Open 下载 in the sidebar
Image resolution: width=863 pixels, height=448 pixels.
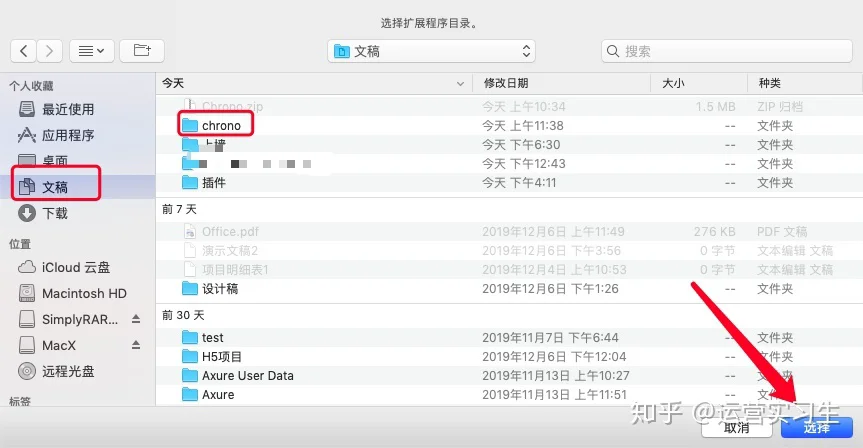(x=43, y=213)
